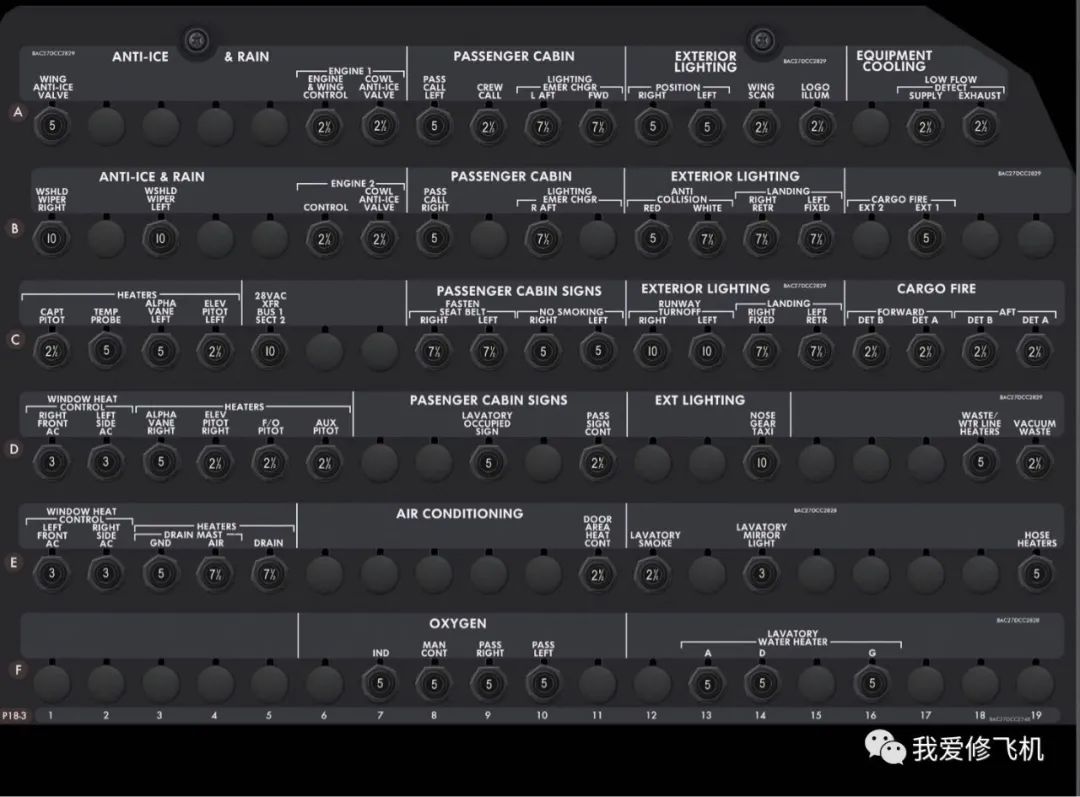
Task: Toggle Alpha Vane Right heater breaker
Action: coord(160,462)
